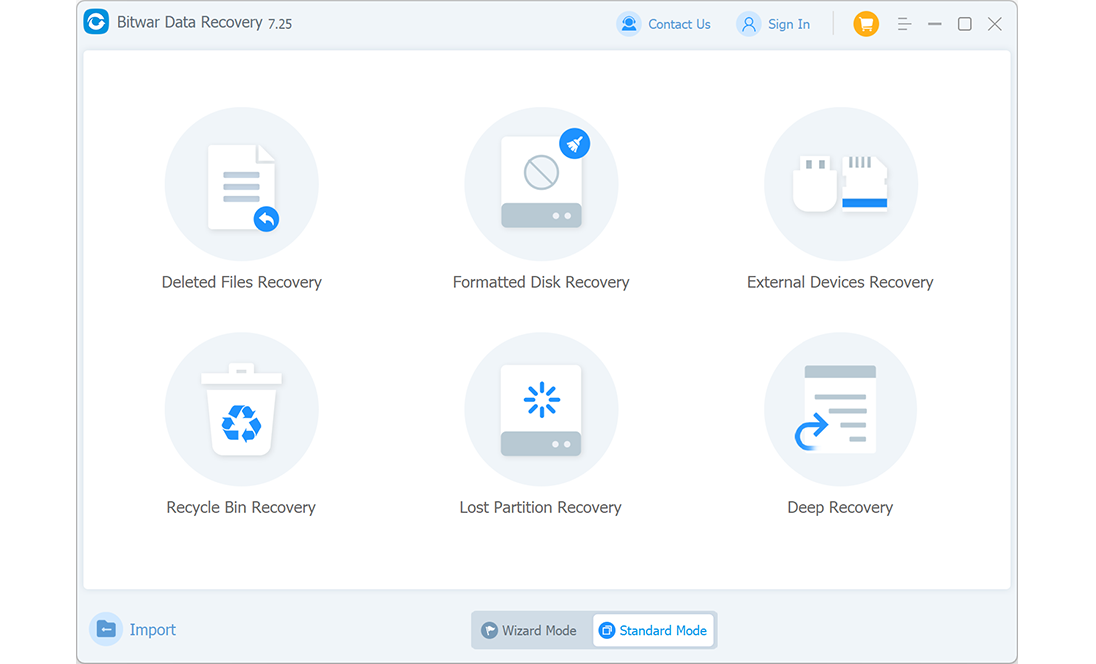Click the Recycle Bin Recovery label
The image size is (1096, 664).
241,507
